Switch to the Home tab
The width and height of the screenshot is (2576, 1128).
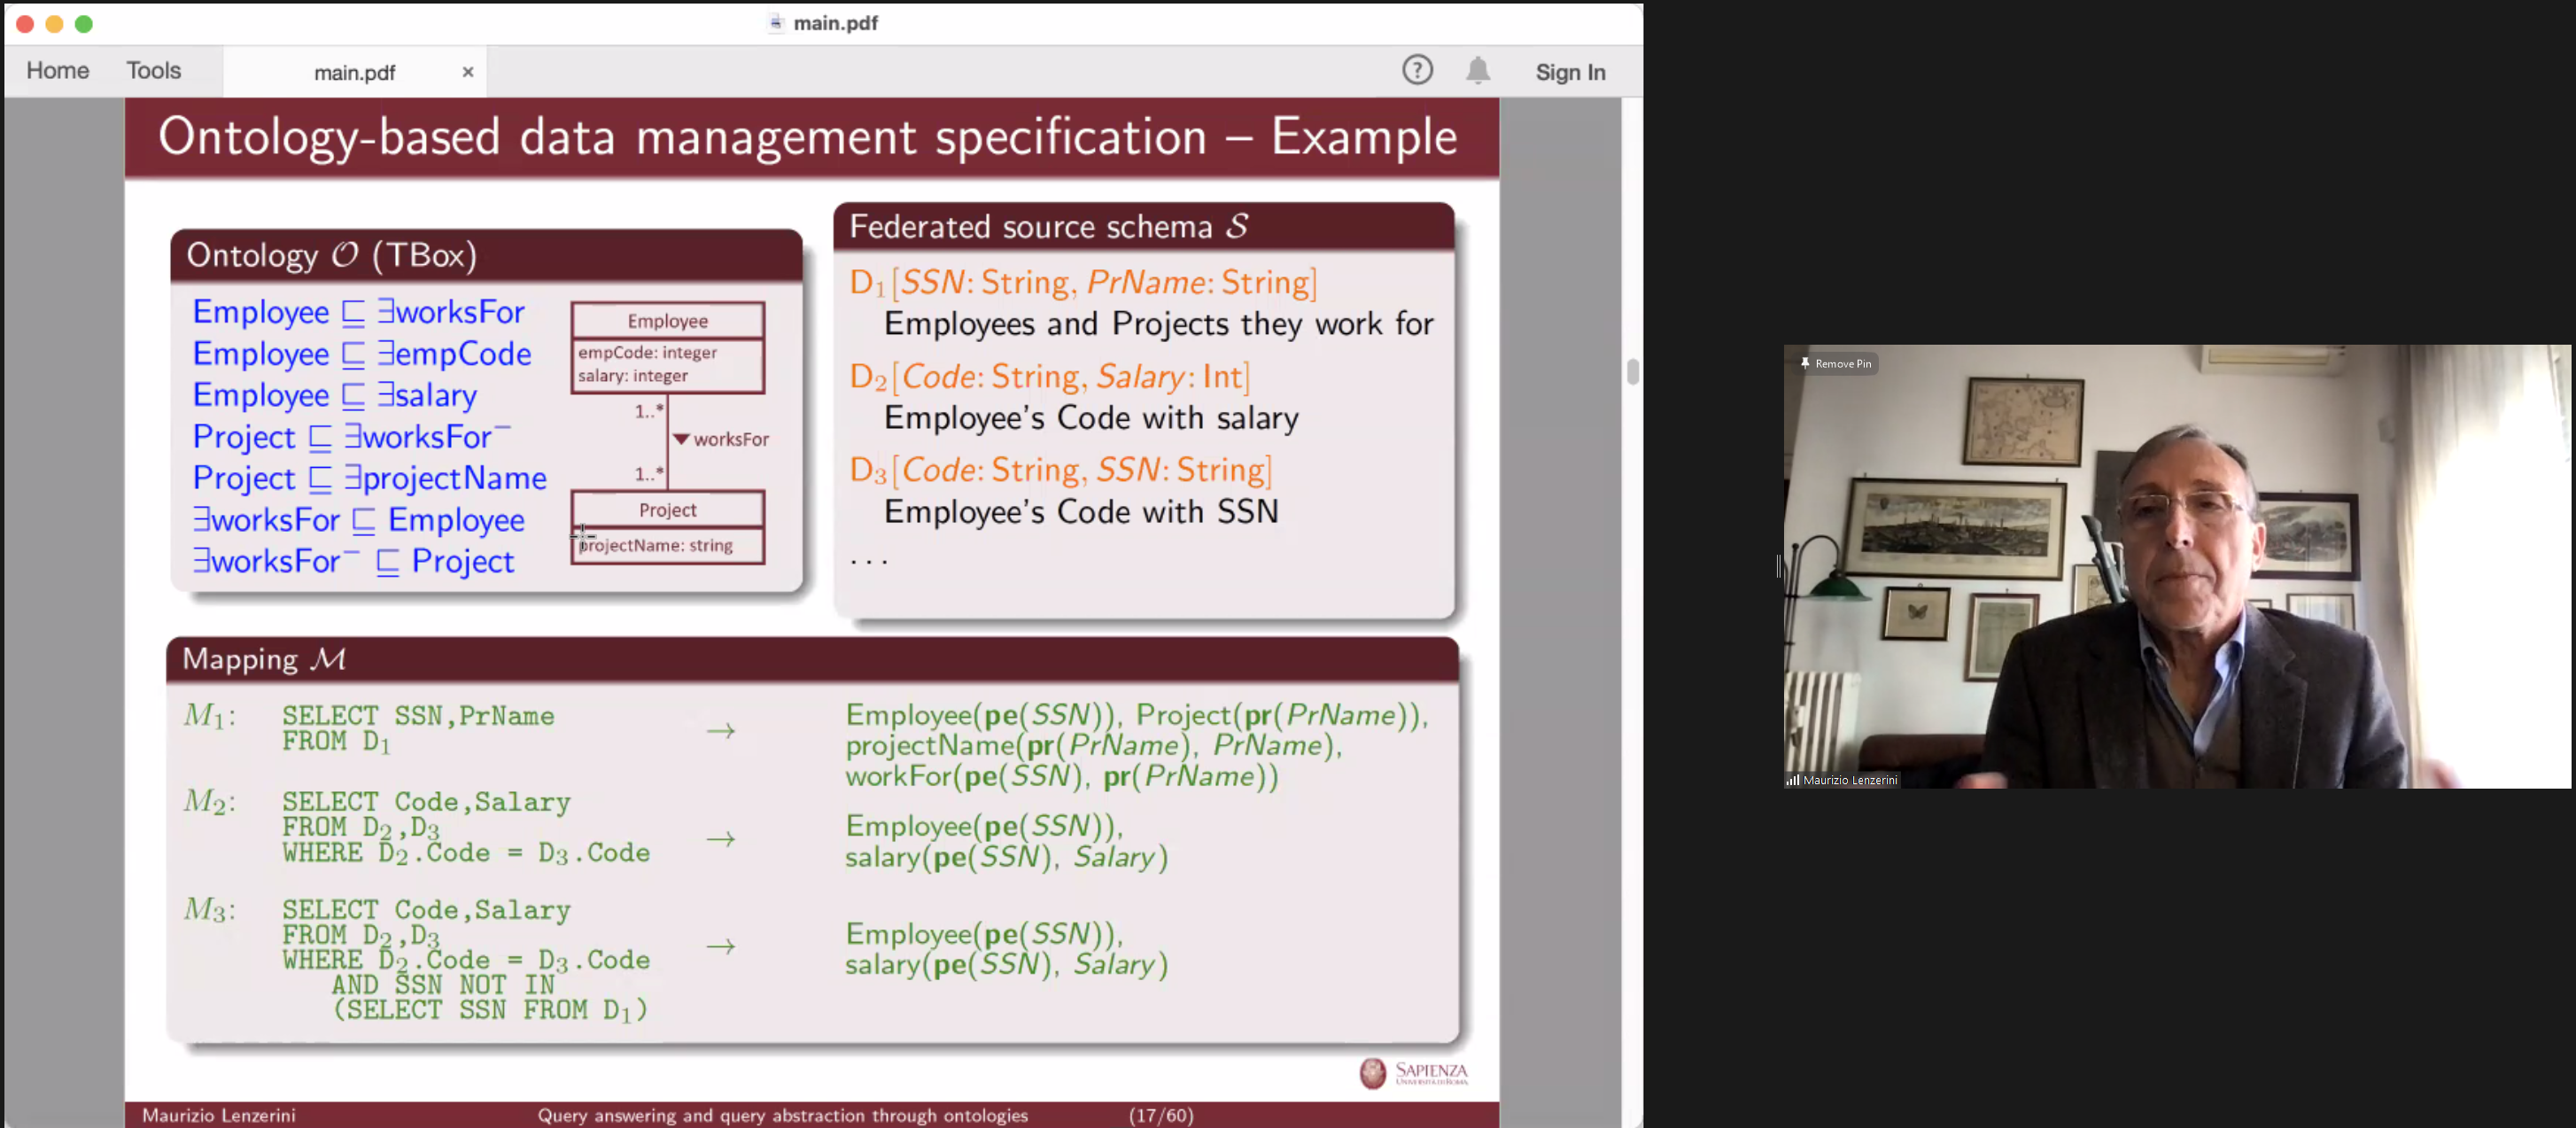tap(57, 70)
